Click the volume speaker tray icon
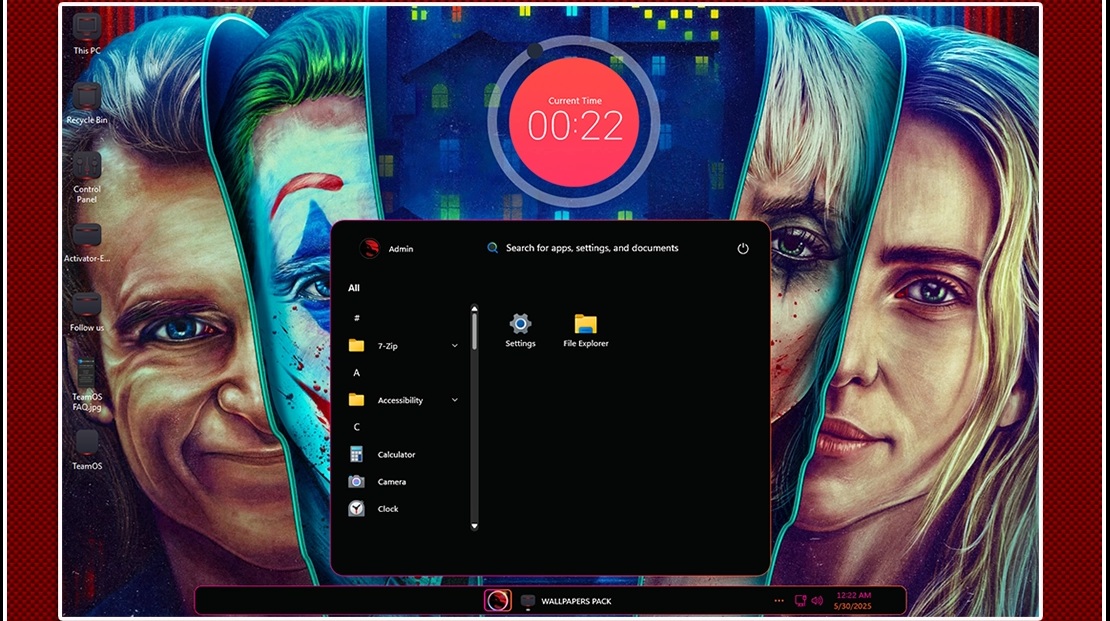The image size is (1110, 621). pyautogui.click(x=817, y=601)
